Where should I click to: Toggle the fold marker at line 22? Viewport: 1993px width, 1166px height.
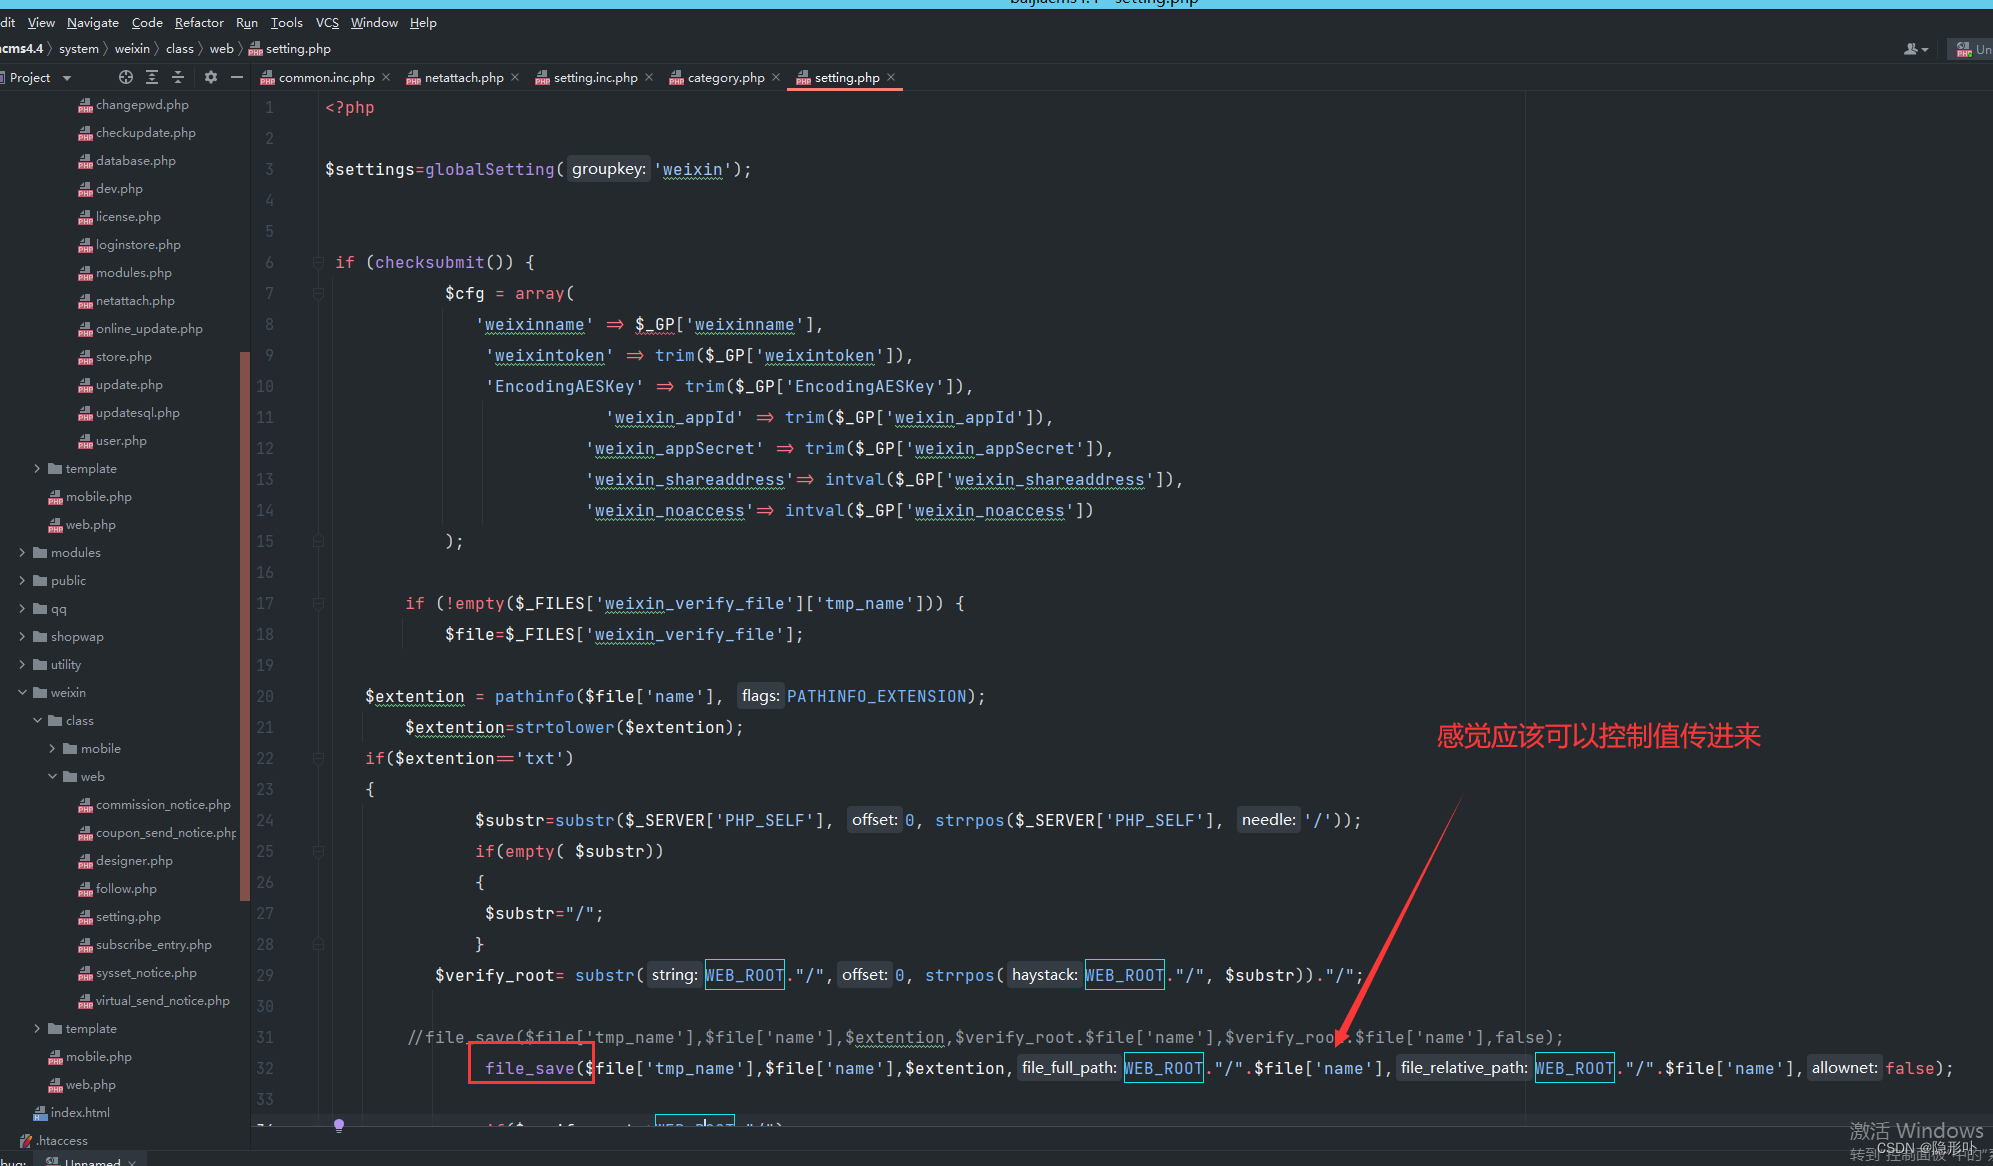[x=318, y=759]
